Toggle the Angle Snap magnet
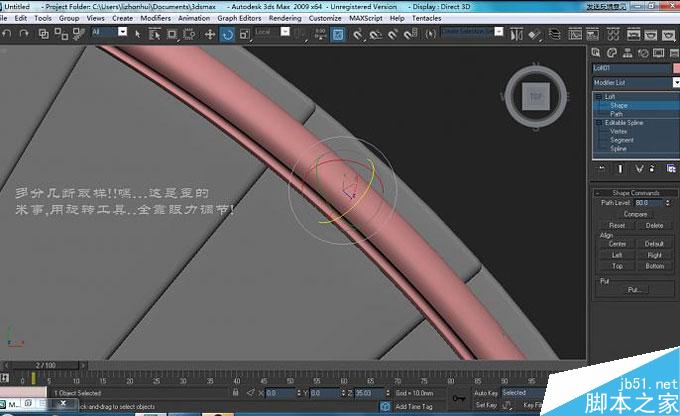The width and height of the screenshot is (680, 416). (375, 34)
